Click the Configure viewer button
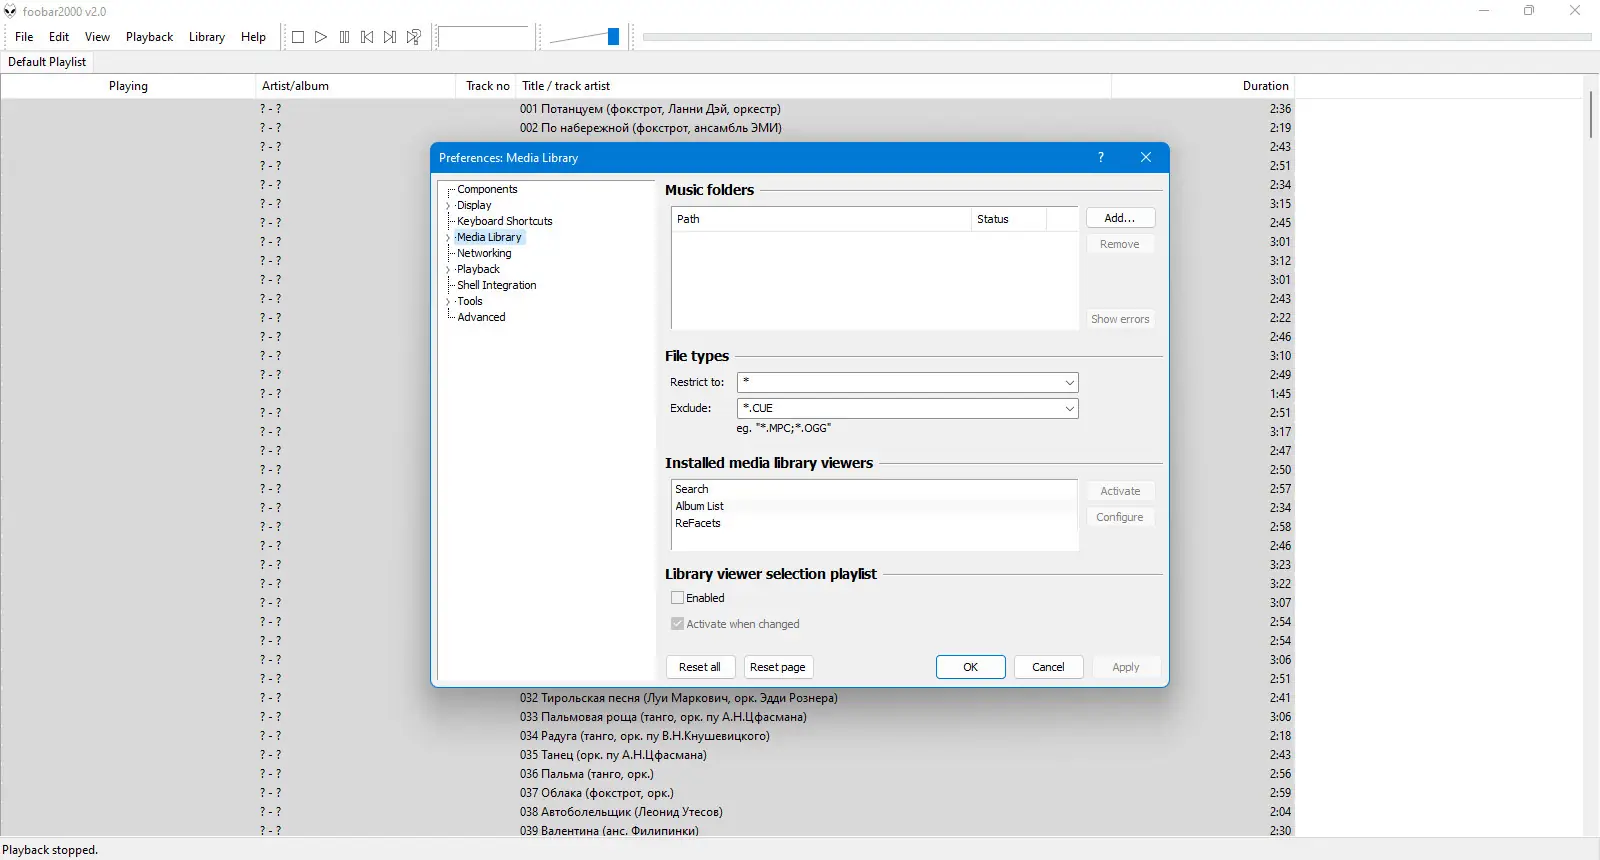The width and height of the screenshot is (1600, 860). click(1120, 517)
